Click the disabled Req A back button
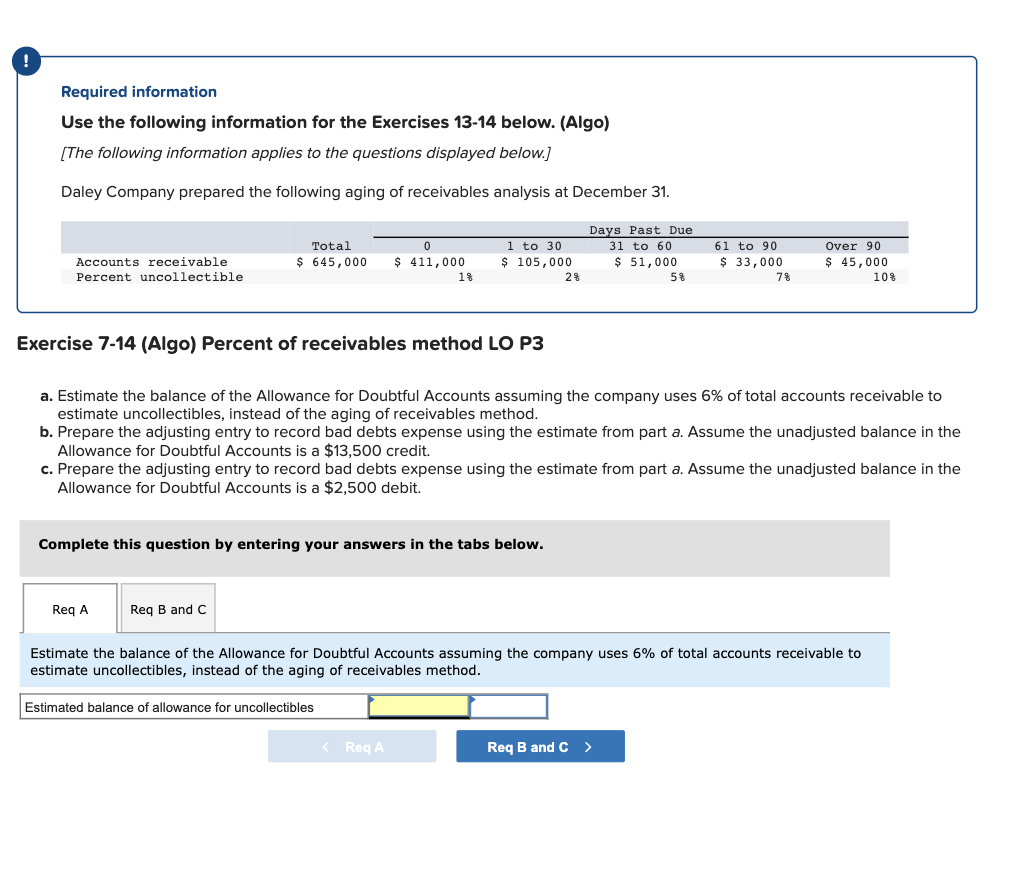Screen dimensions: 1020x896 coord(352,746)
